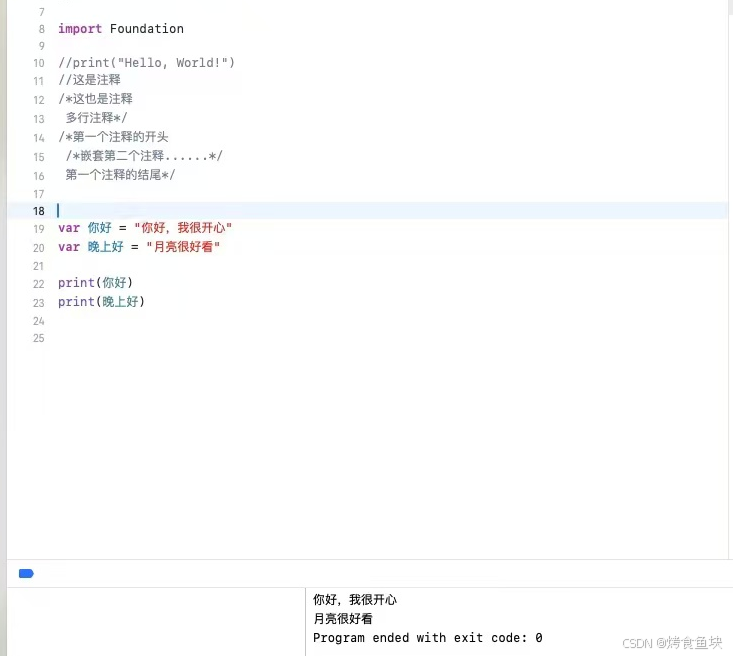
Task: Click line number 25 in gutter
Action: [38, 339]
